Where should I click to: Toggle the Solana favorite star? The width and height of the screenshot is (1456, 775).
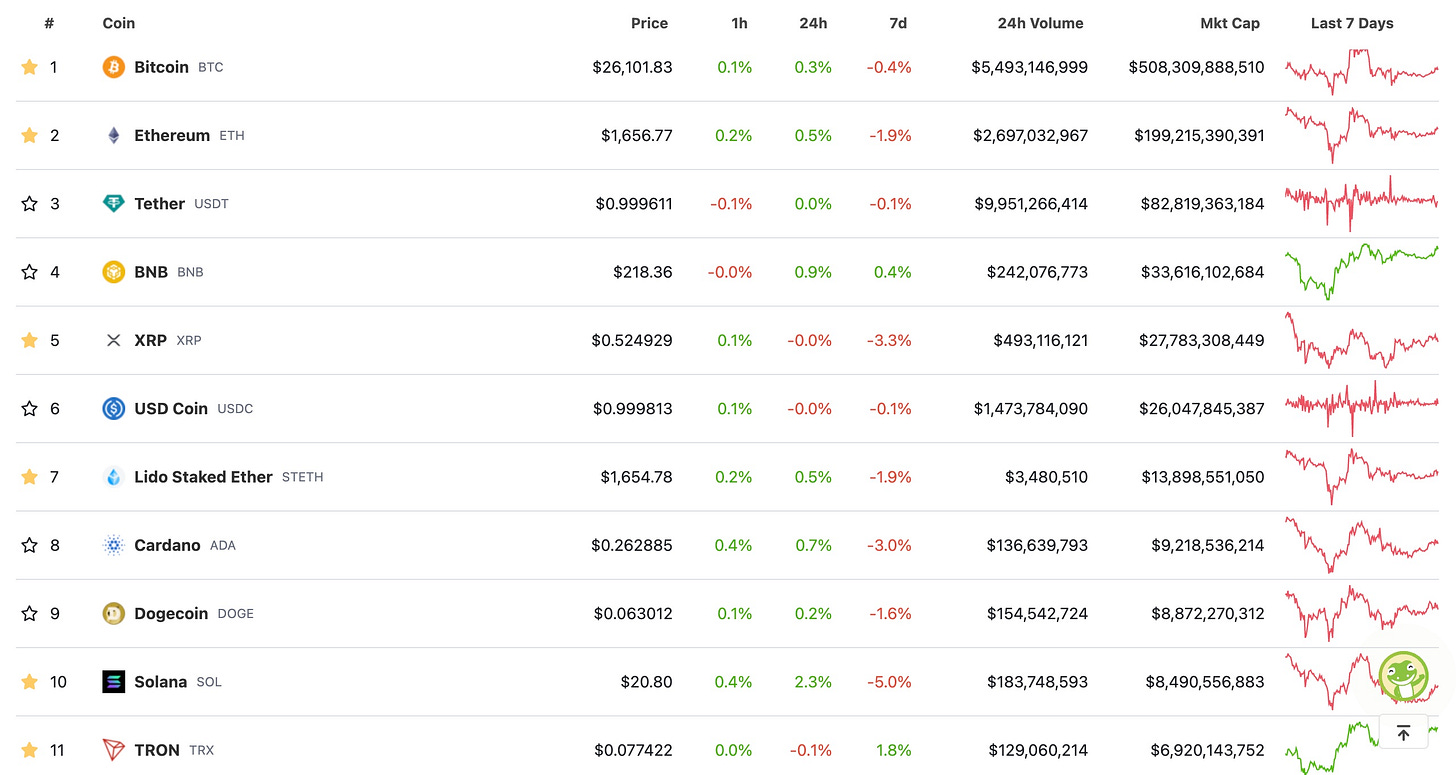click(x=29, y=682)
